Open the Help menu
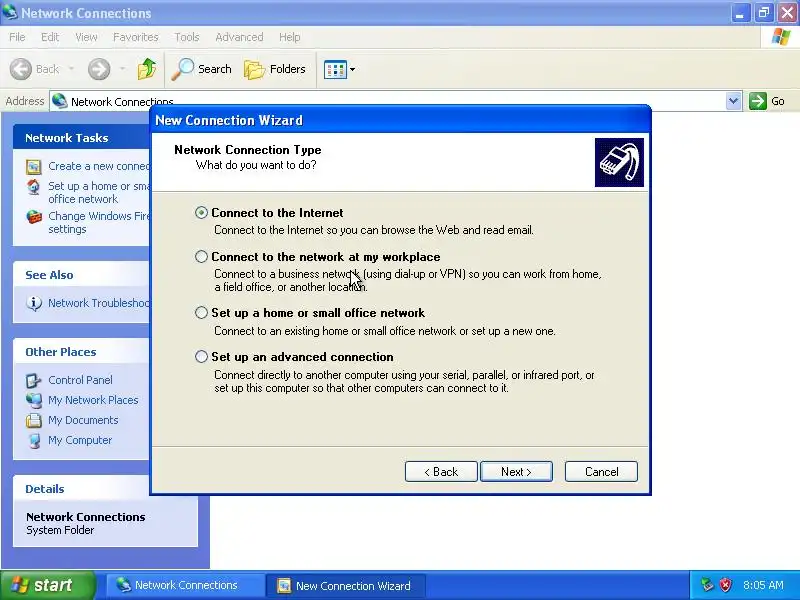 point(289,37)
